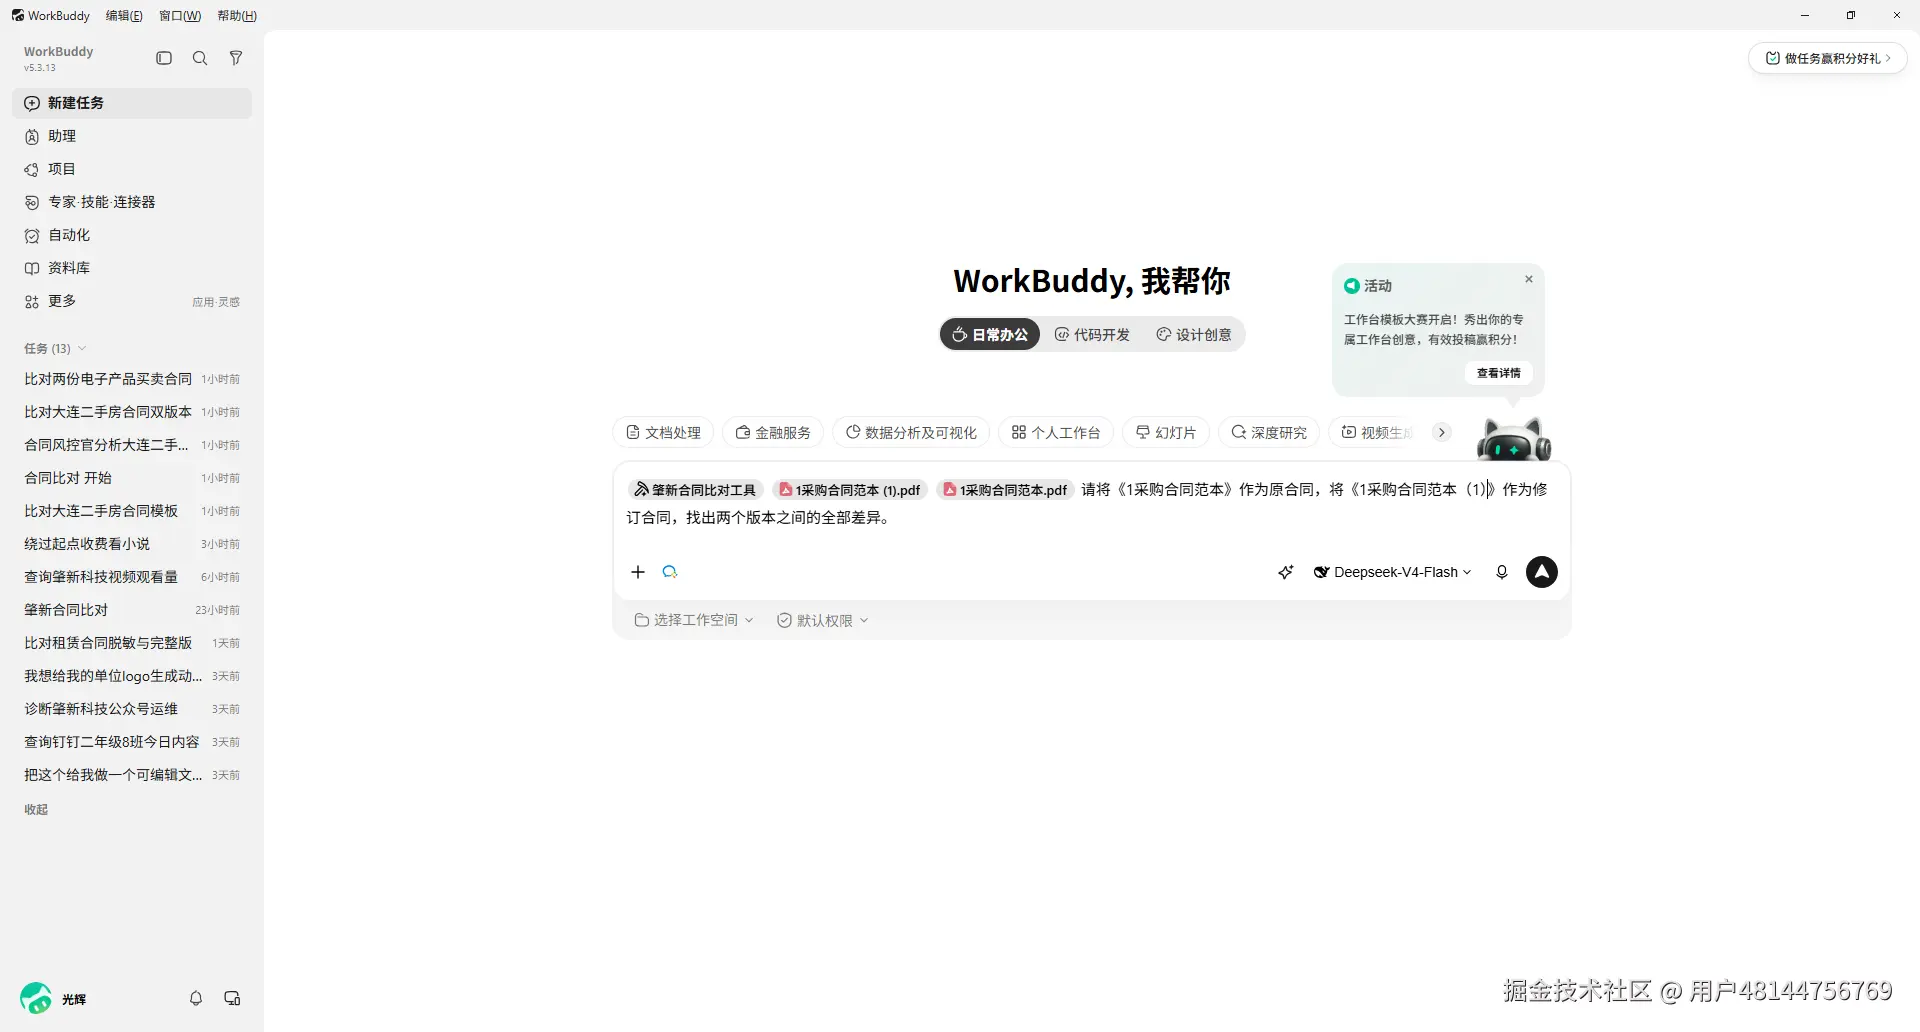1920x1032 pixels.
Task: Open task 诊断肇新科技公众号运维
Action: pos(132,709)
